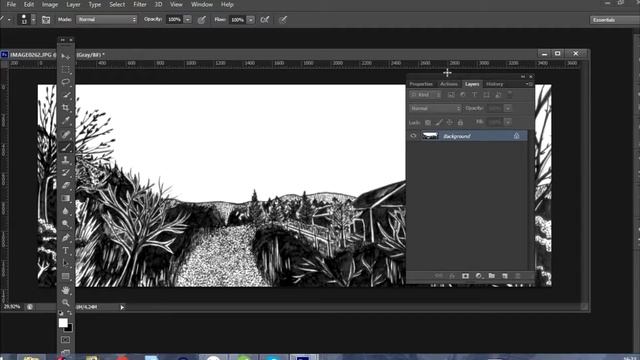Select the History Brush tool
Screen dimensions: 640x360
click(x=65, y=173)
